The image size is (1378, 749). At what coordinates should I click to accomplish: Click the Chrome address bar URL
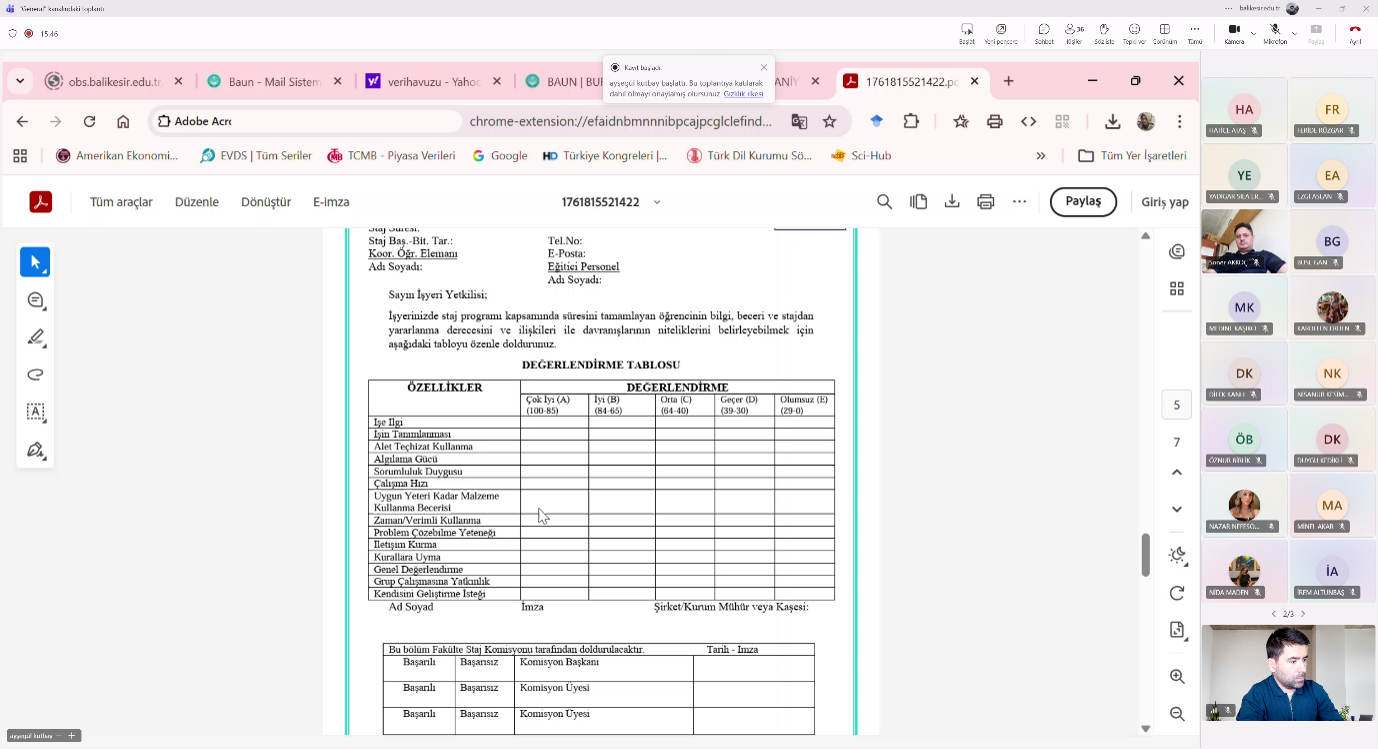point(620,121)
